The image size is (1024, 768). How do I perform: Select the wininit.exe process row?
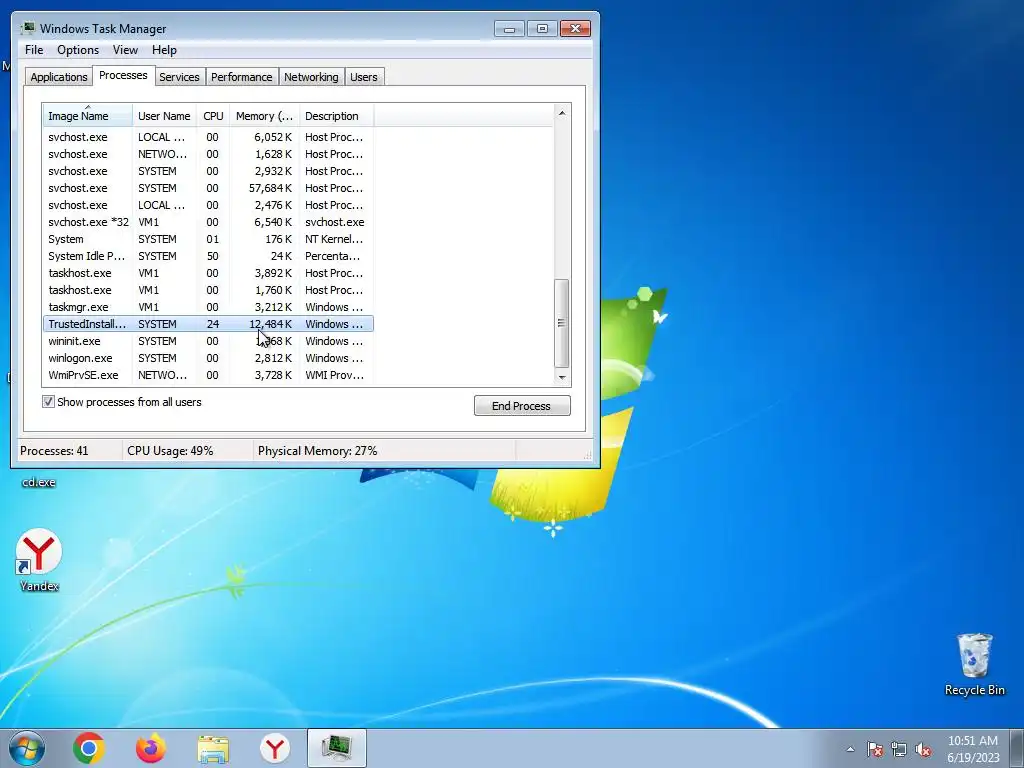(x=208, y=341)
